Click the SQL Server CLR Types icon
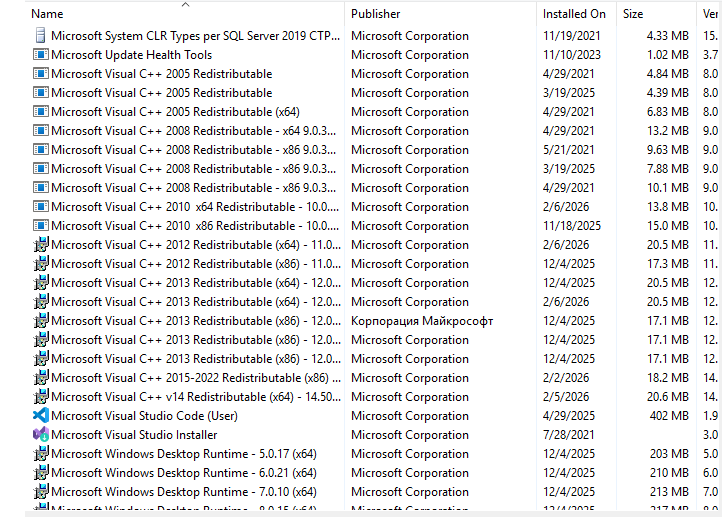722x517 pixels. point(41,36)
